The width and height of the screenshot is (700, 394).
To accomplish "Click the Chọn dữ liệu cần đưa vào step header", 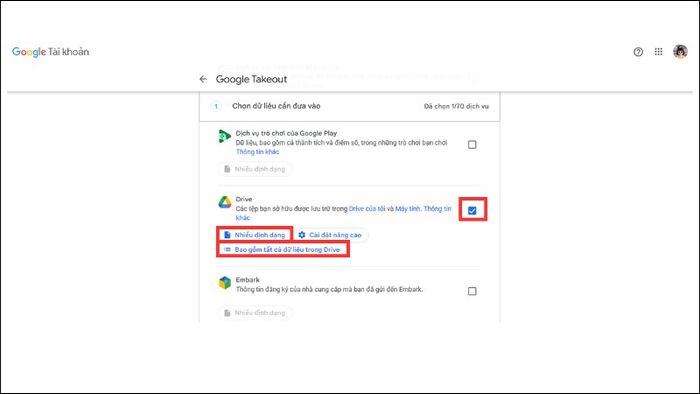I will (276, 106).
